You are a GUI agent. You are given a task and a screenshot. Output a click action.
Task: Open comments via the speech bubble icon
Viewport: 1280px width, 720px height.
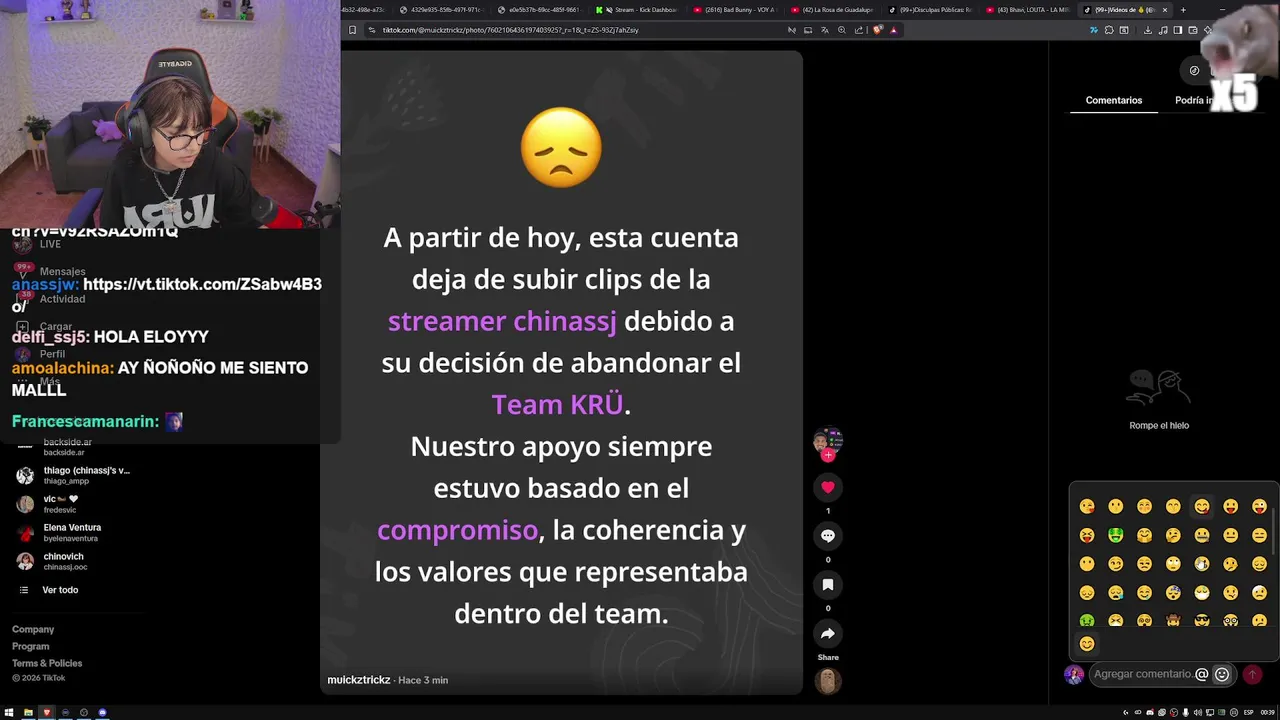[828, 536]
